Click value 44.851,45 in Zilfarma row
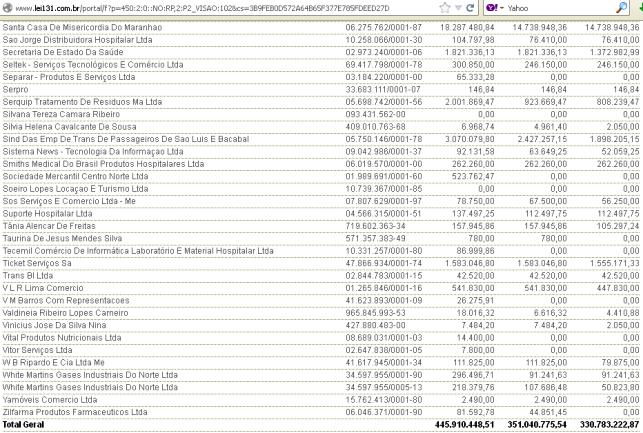 [x=547, y=412]
